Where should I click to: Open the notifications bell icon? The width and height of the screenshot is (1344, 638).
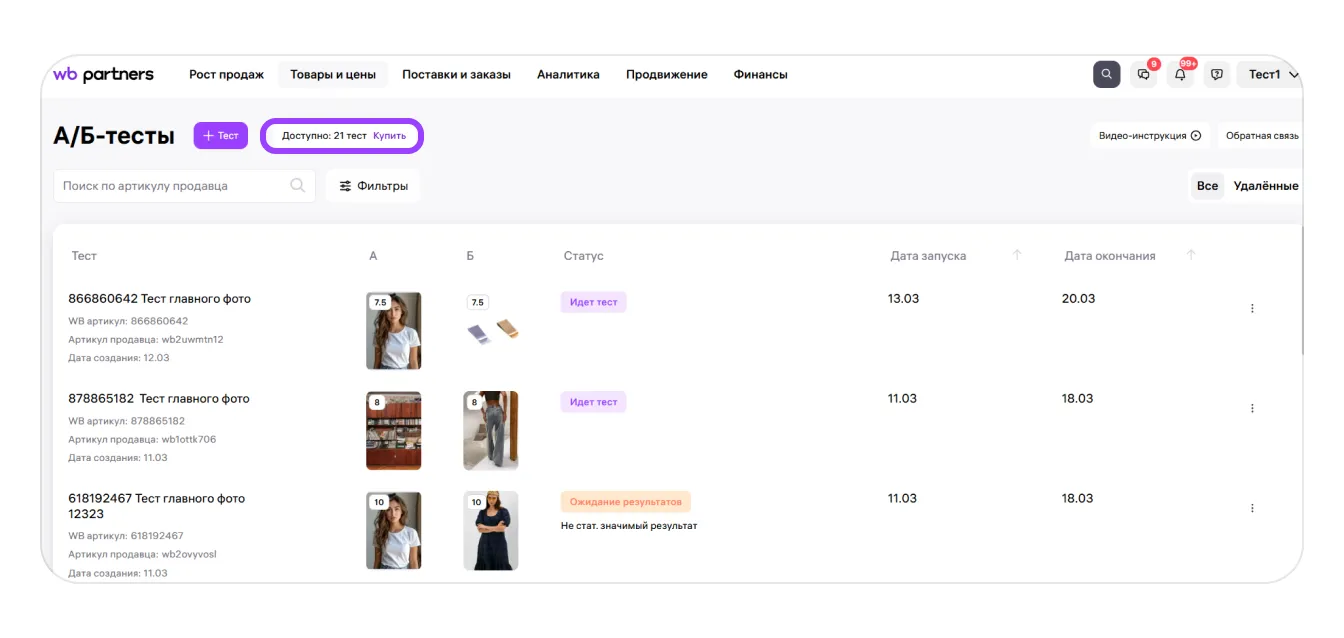pyautogui.click(x=1180, y=75)
